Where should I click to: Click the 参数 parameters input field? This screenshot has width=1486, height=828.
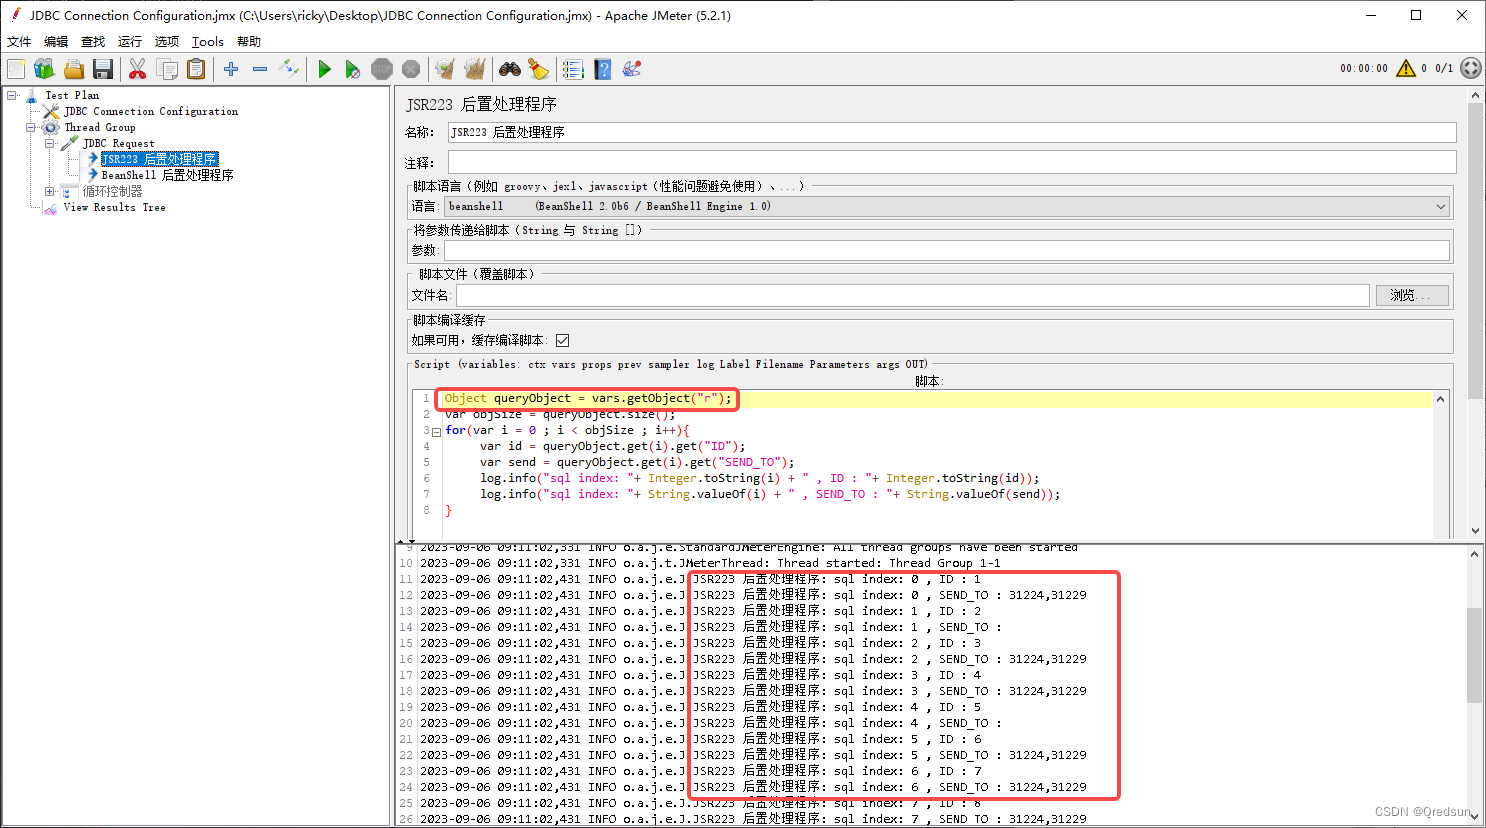[945, 250]
